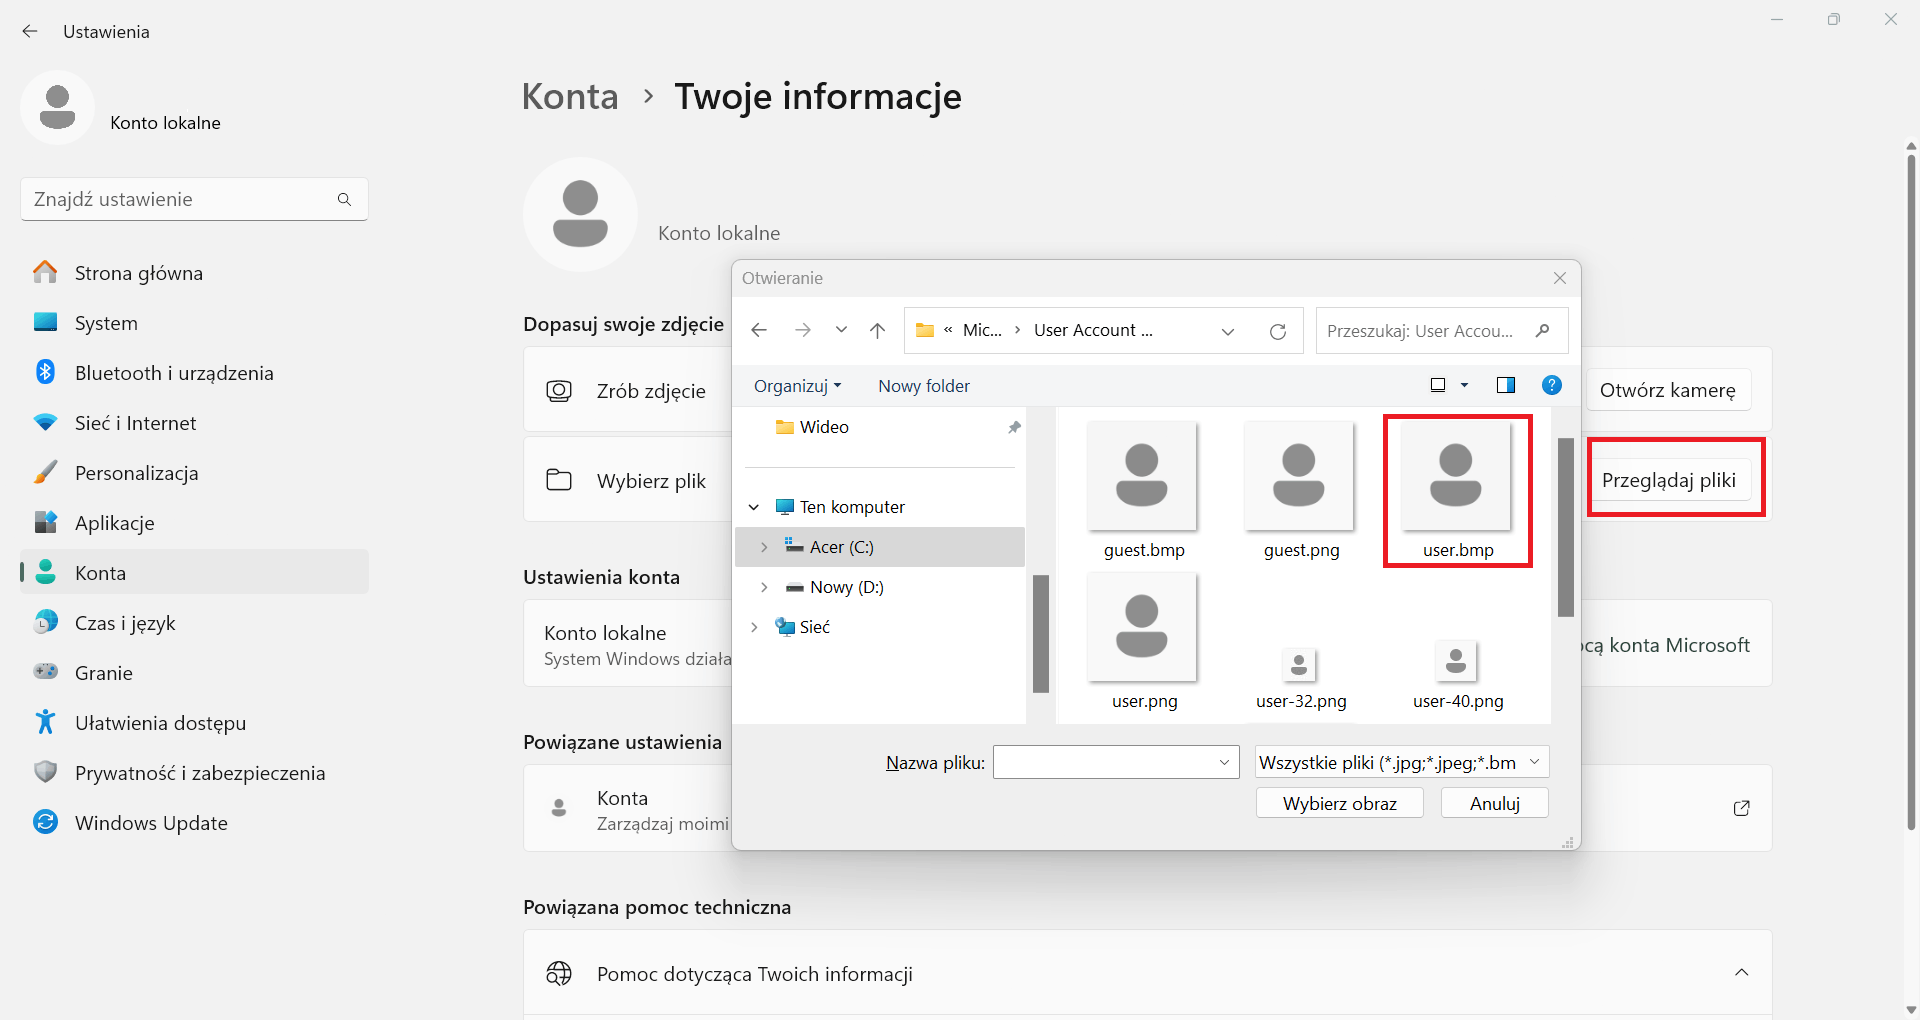Click the Wybierz plik folder icon

(x=559, y=480)
